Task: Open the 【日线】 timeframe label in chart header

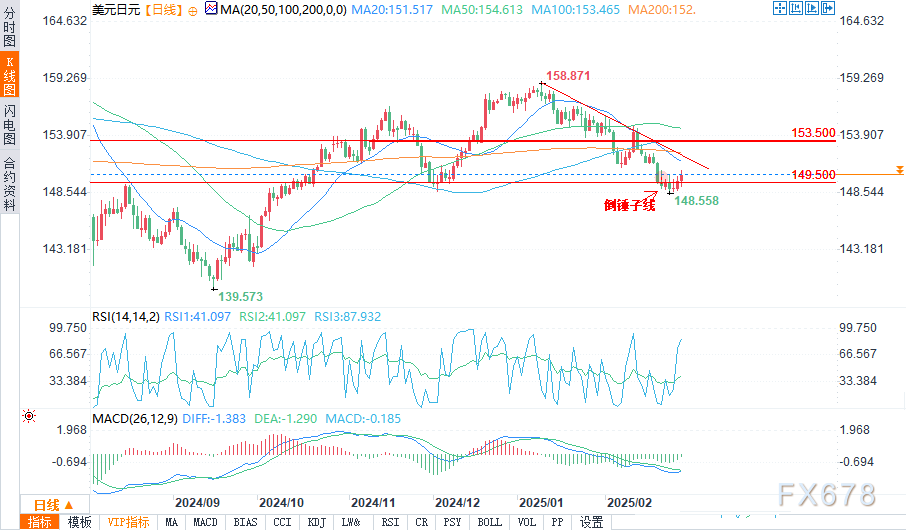Action: tap(163, 9)
